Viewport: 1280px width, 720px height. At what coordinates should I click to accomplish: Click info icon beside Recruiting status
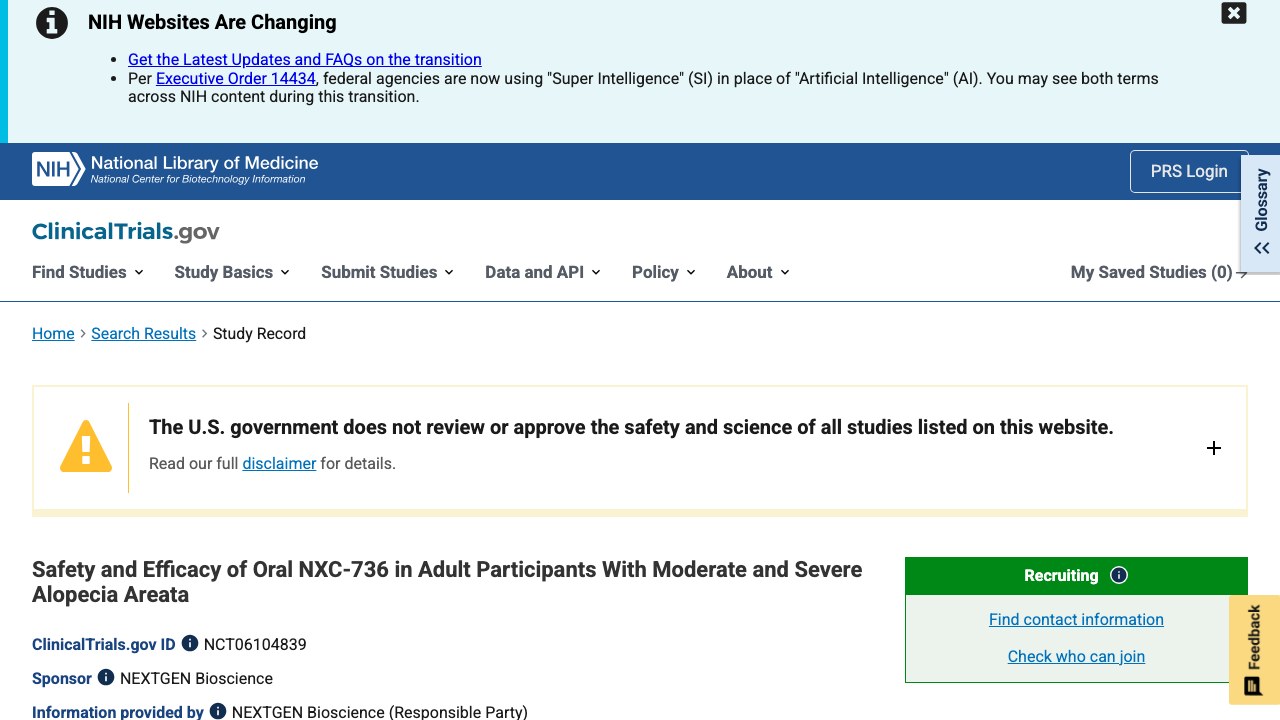click(1119, 575)
